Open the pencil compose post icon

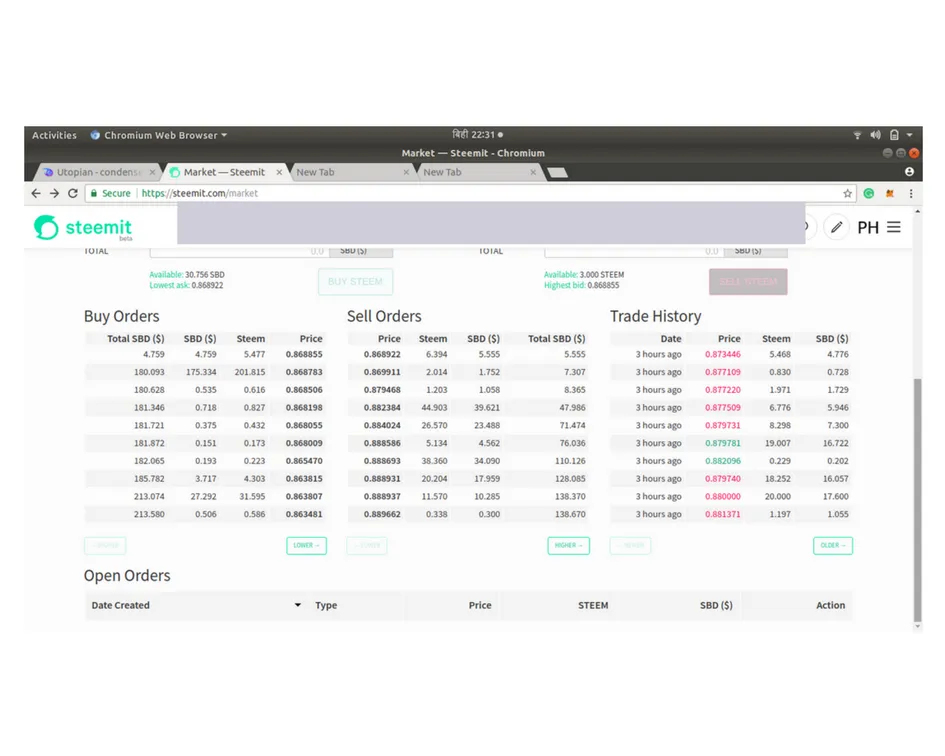(837, 227)
